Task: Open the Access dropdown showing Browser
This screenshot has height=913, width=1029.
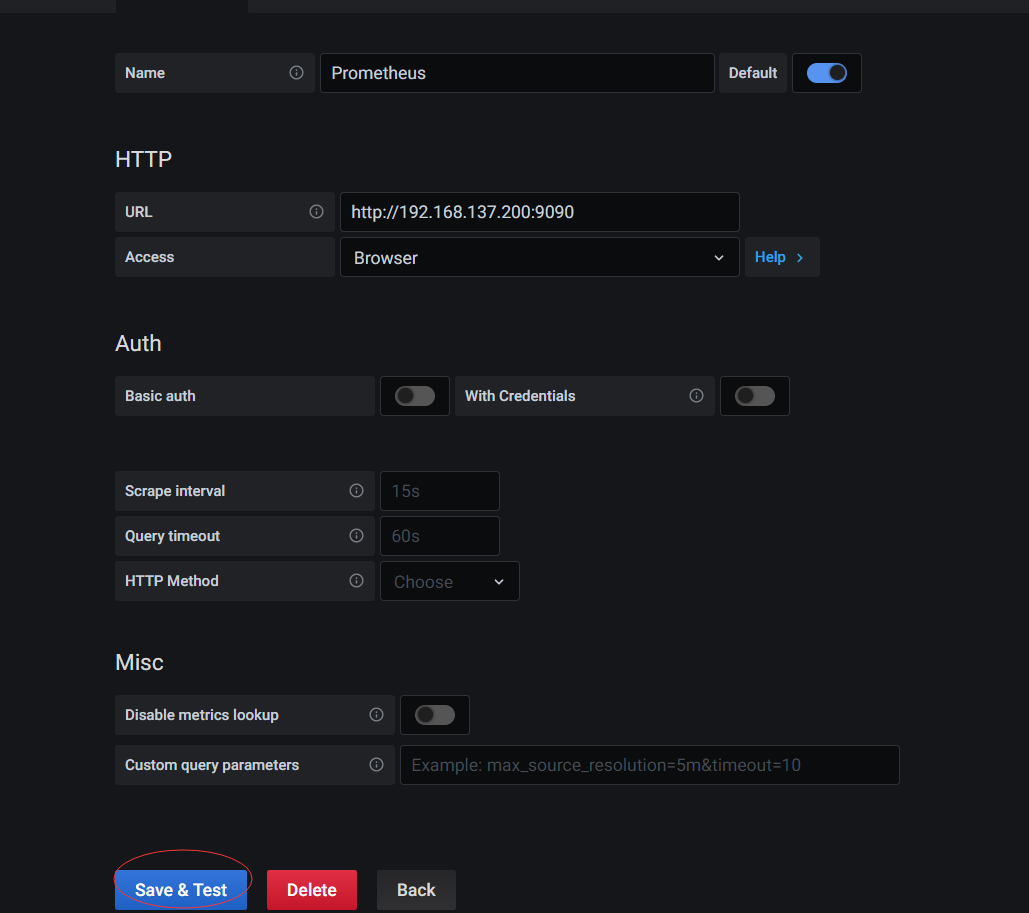Action: click(539, 257)
